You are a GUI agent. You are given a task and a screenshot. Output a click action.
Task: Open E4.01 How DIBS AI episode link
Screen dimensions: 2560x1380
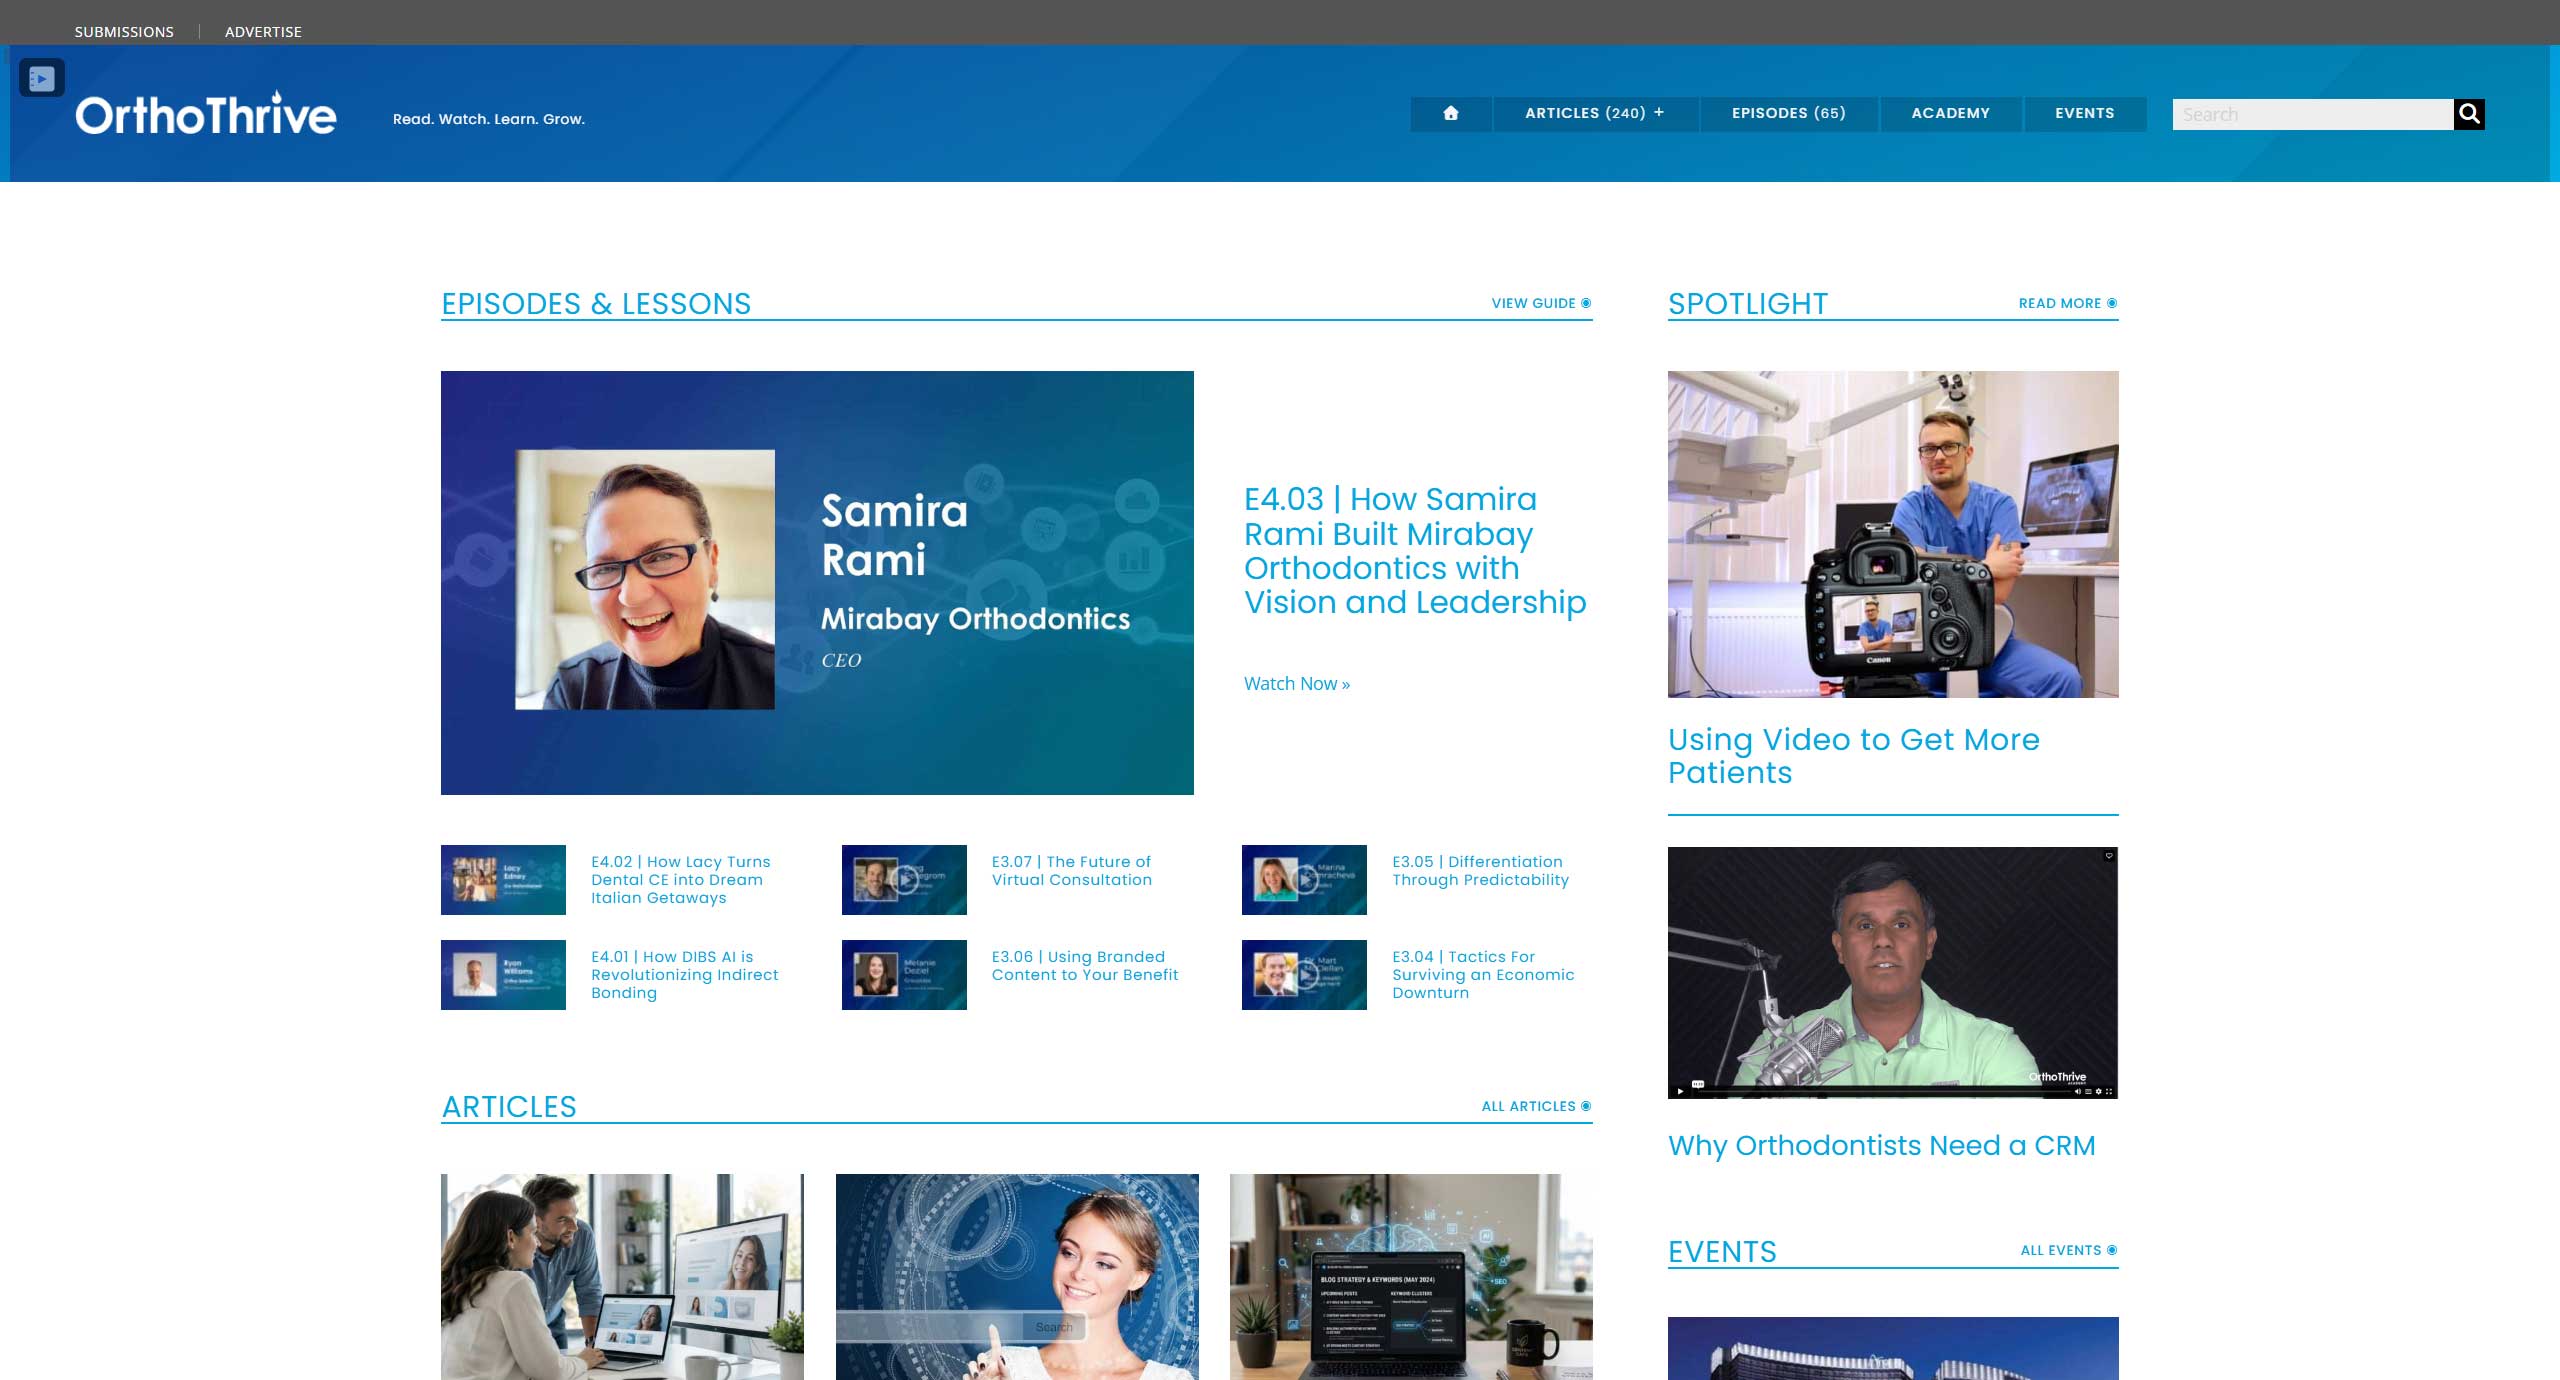point(684,975)
